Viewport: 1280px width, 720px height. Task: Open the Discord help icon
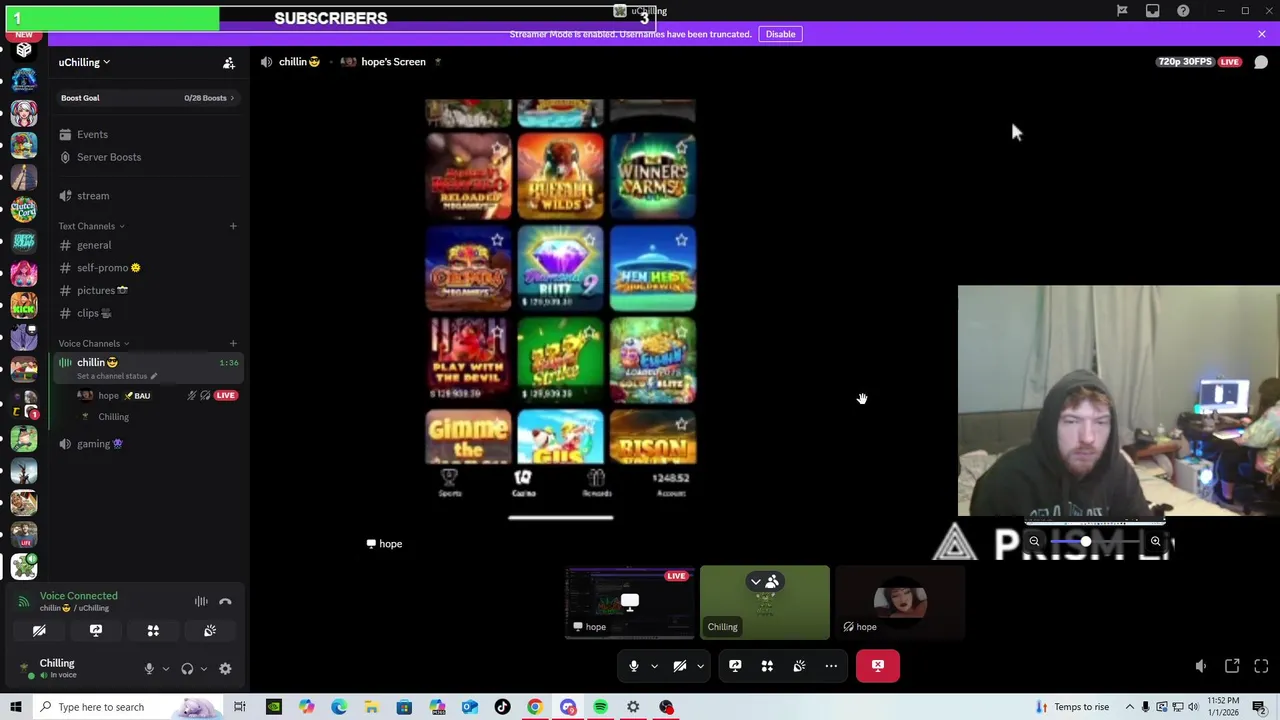1183,11
